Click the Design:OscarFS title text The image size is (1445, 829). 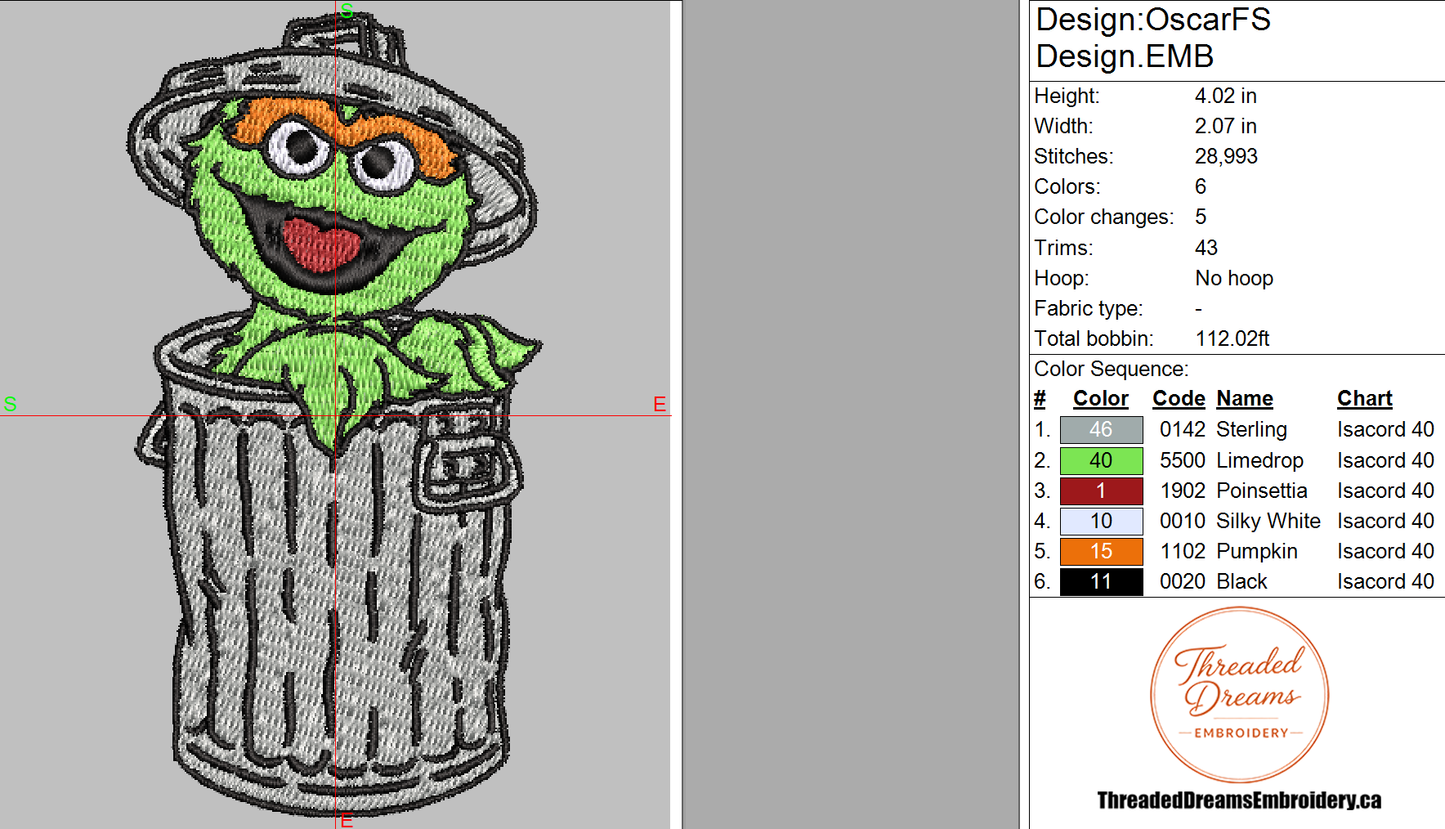click(1153, 19)
